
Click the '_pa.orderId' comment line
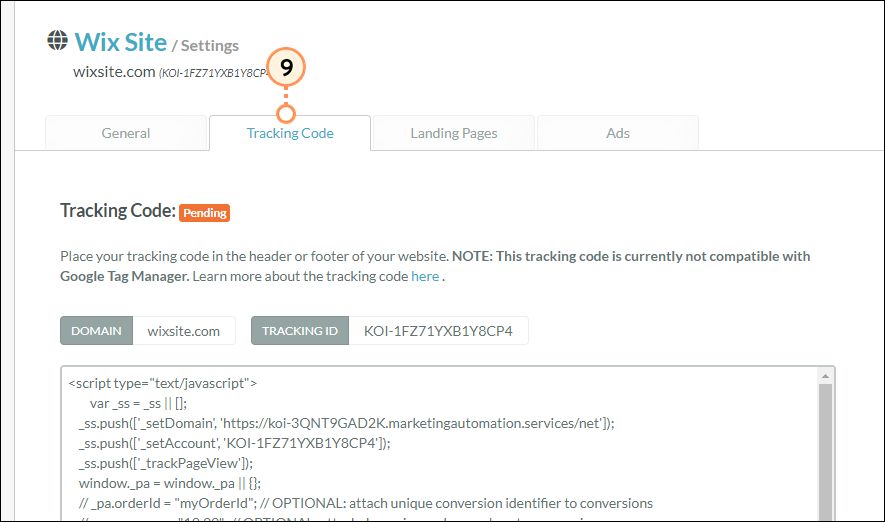[366, 503]
